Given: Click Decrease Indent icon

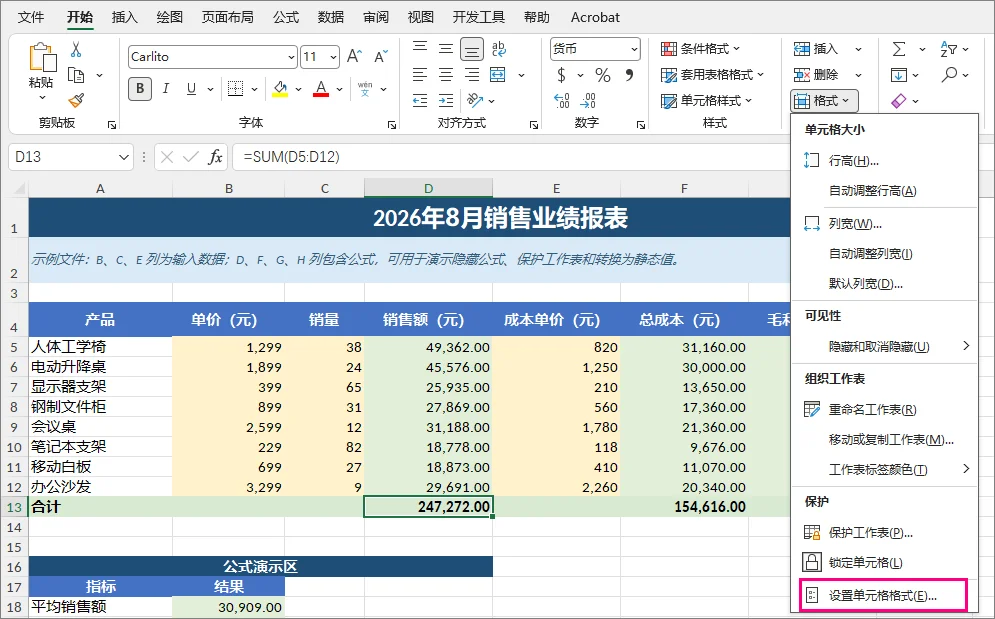Looking at the screenshot, I should 420,100.
